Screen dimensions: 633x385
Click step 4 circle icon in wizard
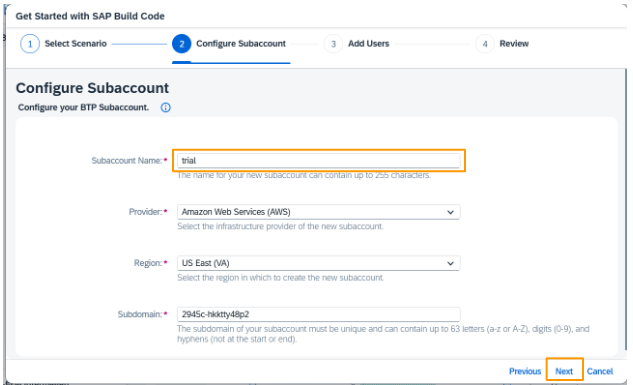pyautogui.click(x=485, y=44)
